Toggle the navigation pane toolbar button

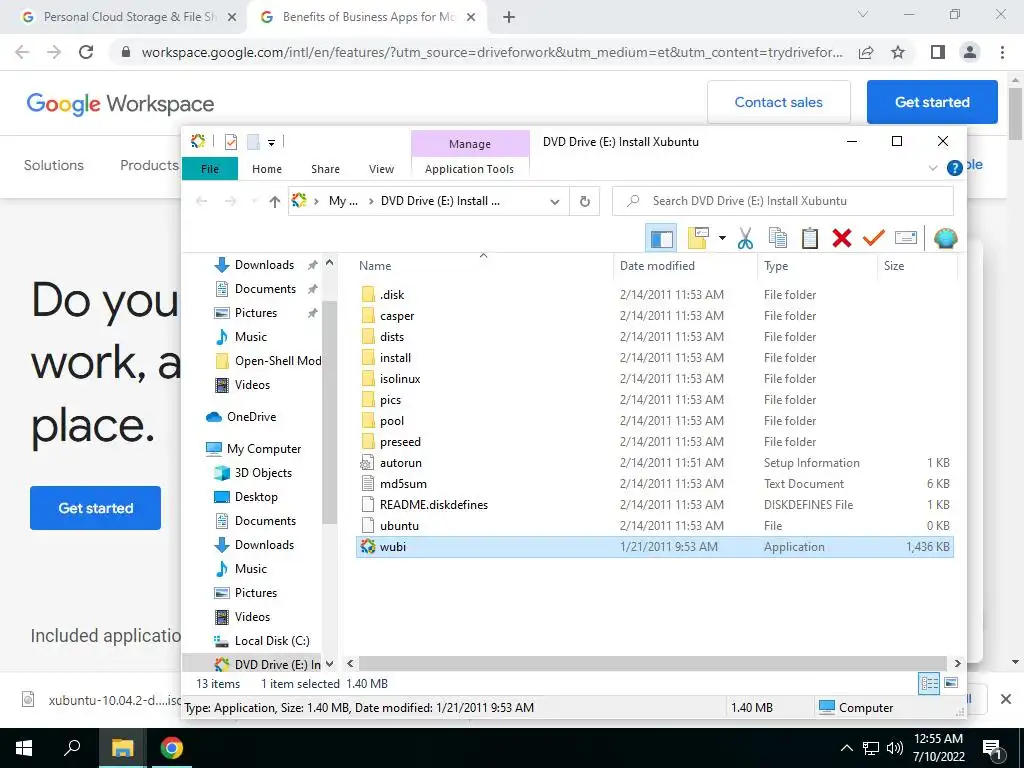[661, 238]
